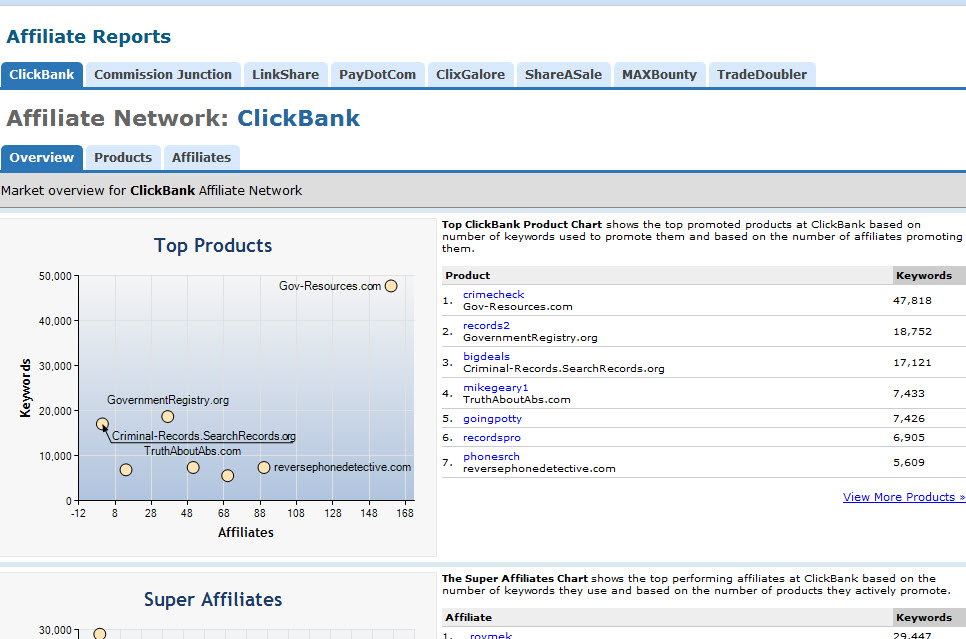Click the Affiliate Reports heading
Viewport: 966px width, 639px height.
(x=89, y=36)
